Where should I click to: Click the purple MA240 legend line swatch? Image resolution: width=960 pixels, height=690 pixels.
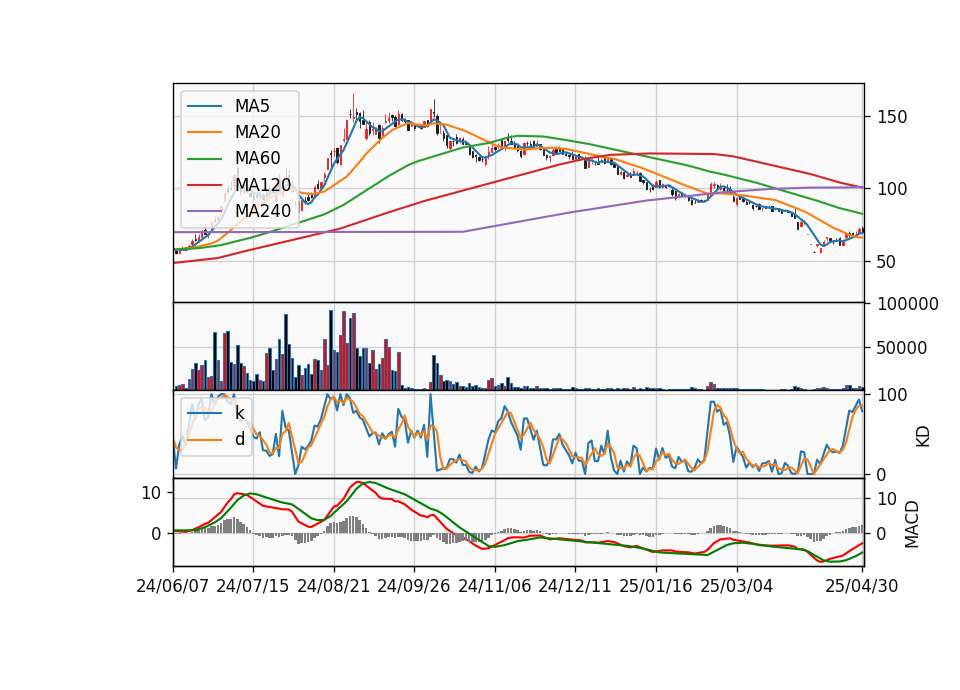click(x=204, y=211)
